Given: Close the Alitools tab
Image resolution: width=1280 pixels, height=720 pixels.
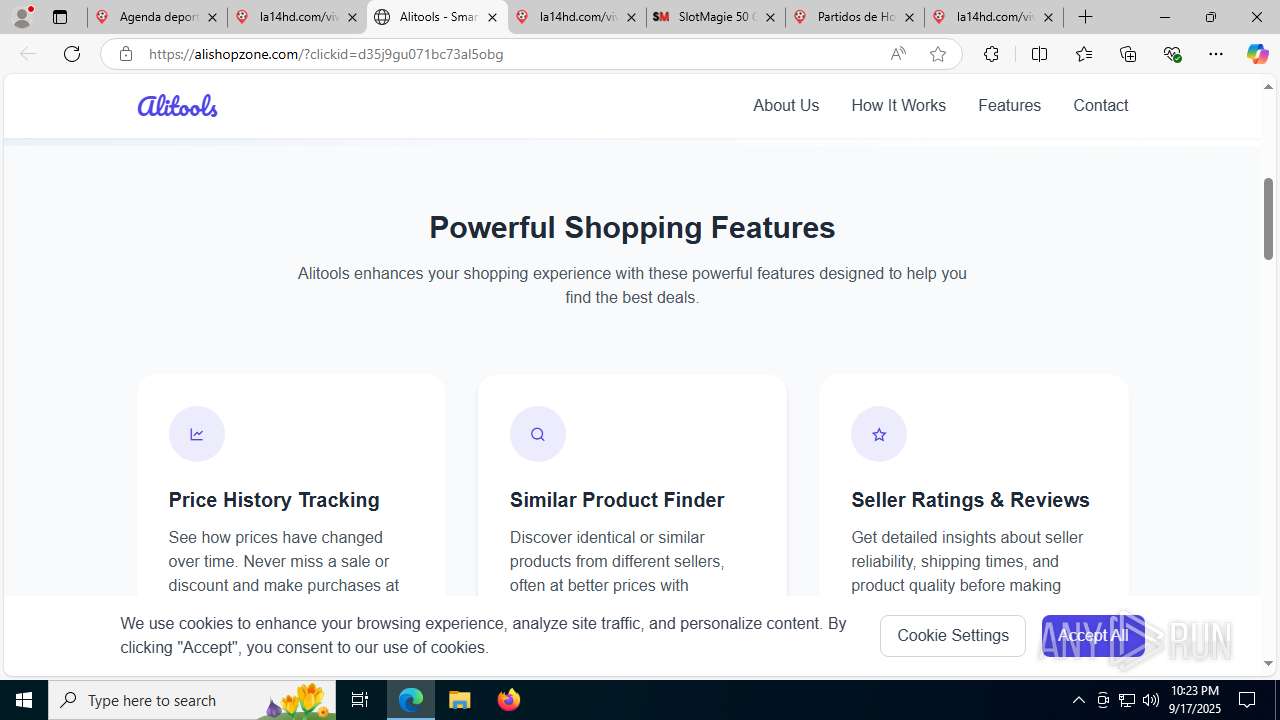Looking at the screenshot, I should pos(492,17).
